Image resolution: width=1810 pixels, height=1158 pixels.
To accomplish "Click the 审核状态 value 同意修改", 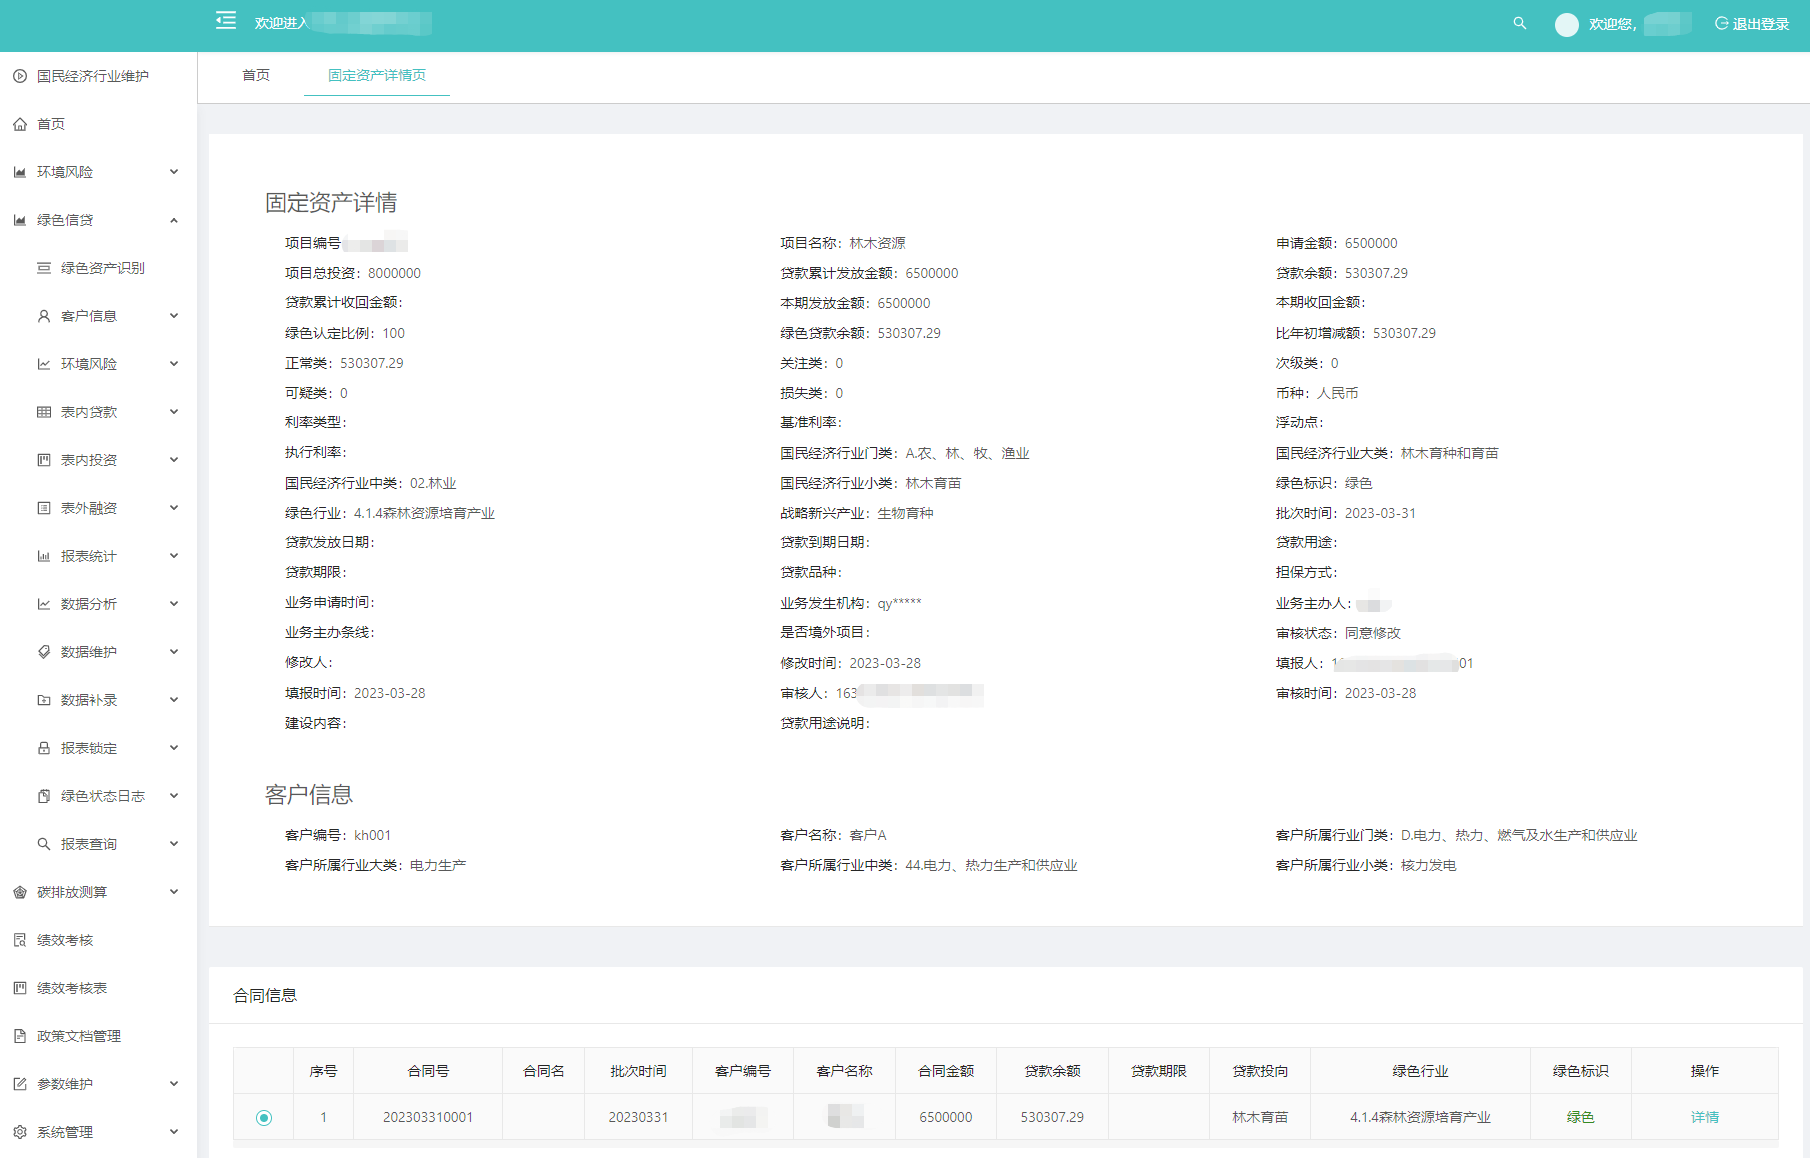I will [x=1373, y=633].
